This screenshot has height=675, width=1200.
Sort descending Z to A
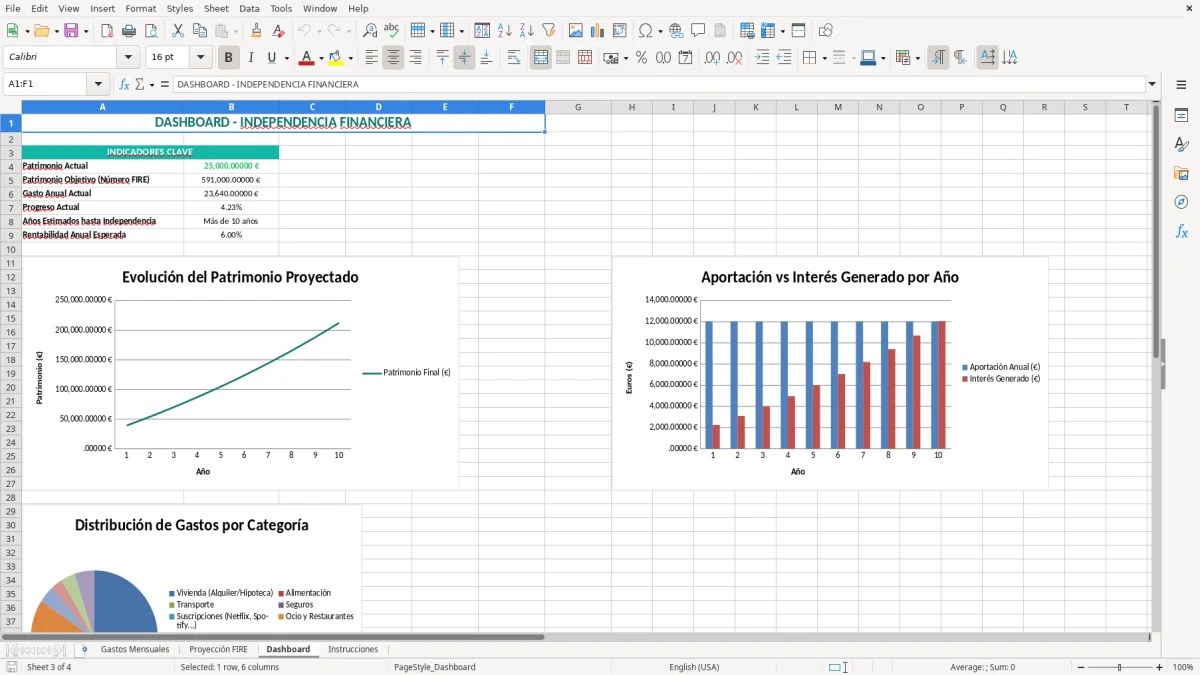(x=526, y=31)
